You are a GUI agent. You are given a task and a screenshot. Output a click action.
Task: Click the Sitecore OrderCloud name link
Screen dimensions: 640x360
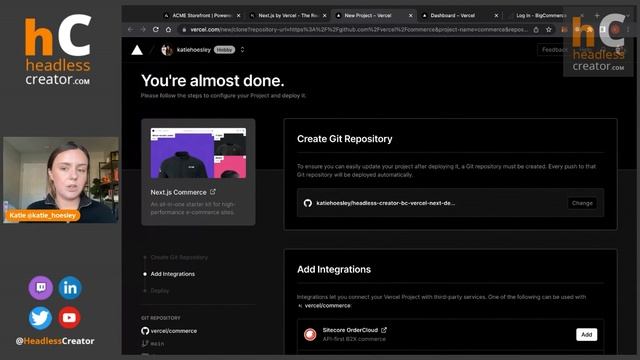[x=350, y=330]
